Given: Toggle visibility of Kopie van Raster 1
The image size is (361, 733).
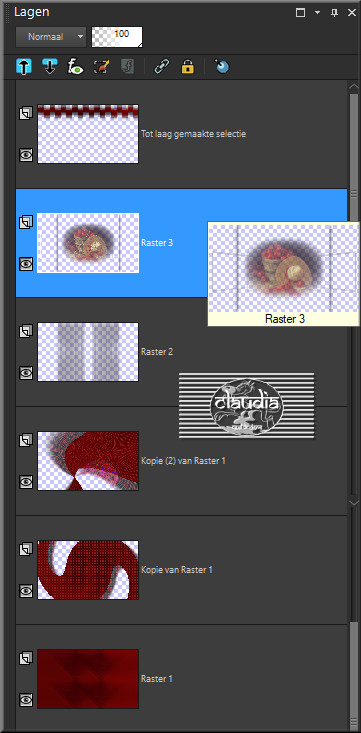Looking at the screenshot, I should click(x=26, y=591).
